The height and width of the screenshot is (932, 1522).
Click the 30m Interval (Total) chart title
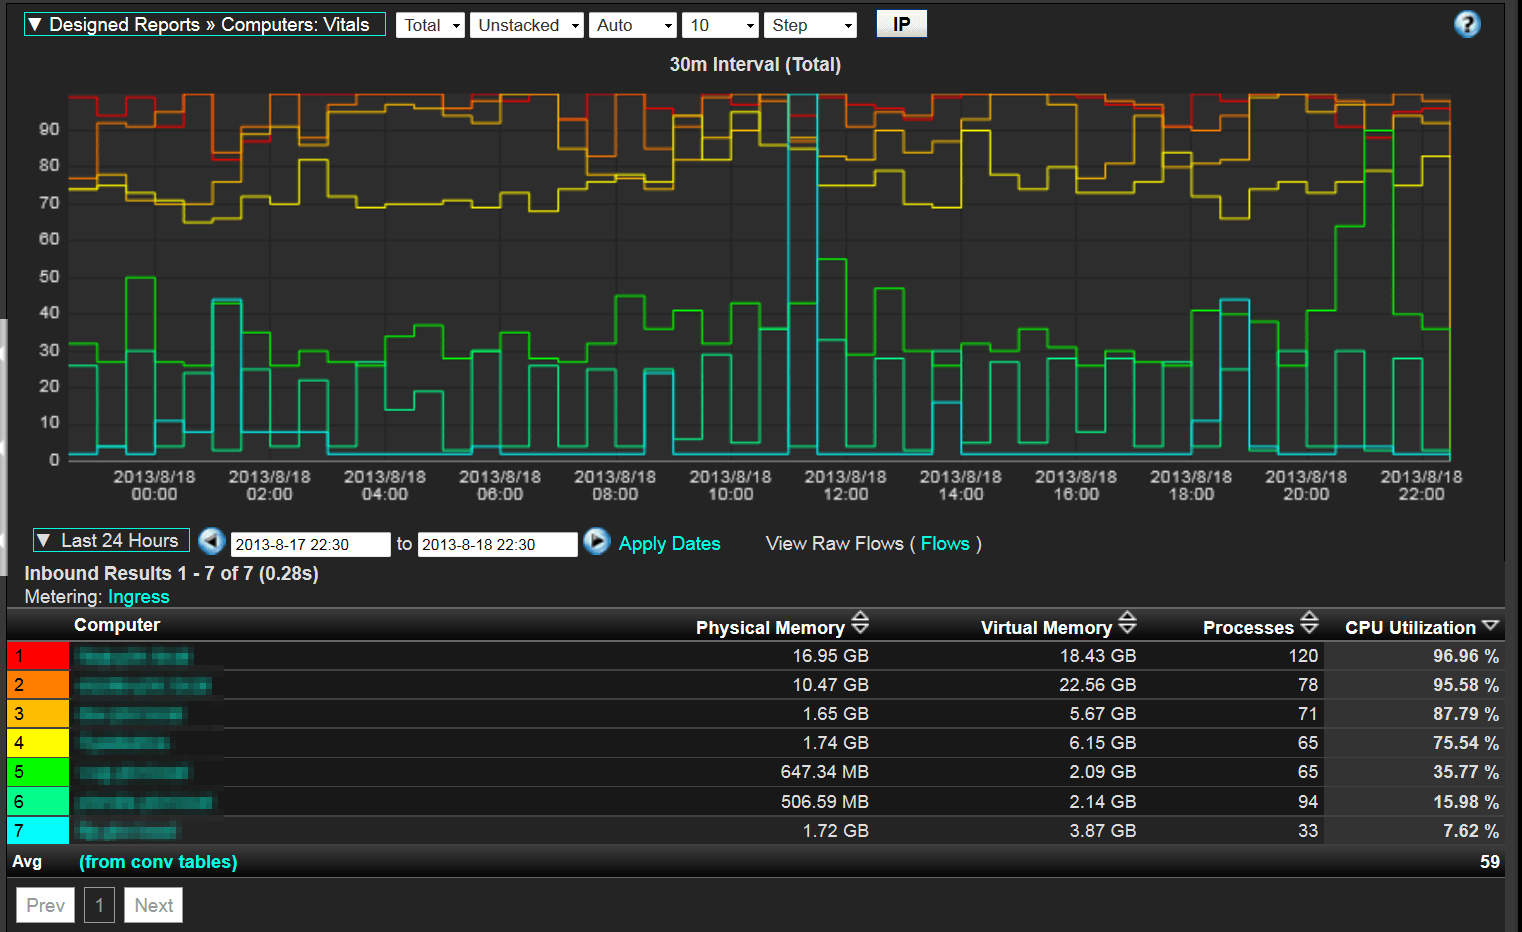point(755,64)
